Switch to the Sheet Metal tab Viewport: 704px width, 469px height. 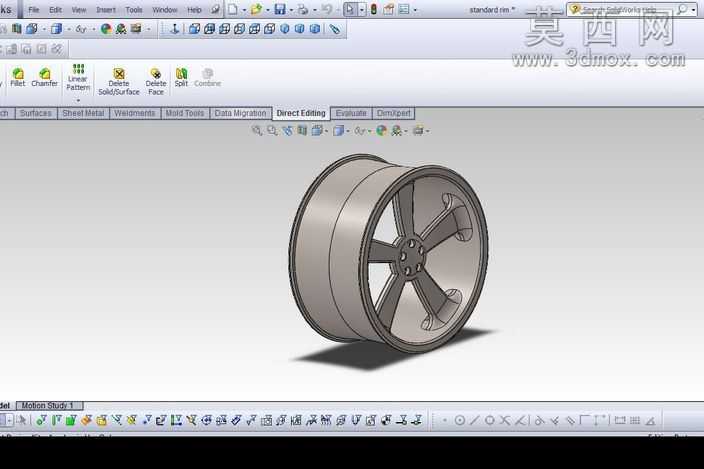(83, 113)
